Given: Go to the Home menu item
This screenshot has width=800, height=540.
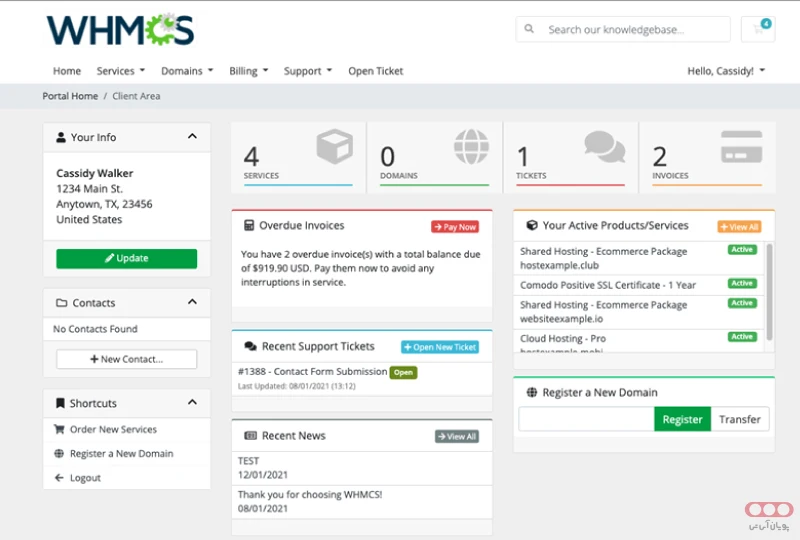Looking at the screenshot, I should [x=67, y=71].
